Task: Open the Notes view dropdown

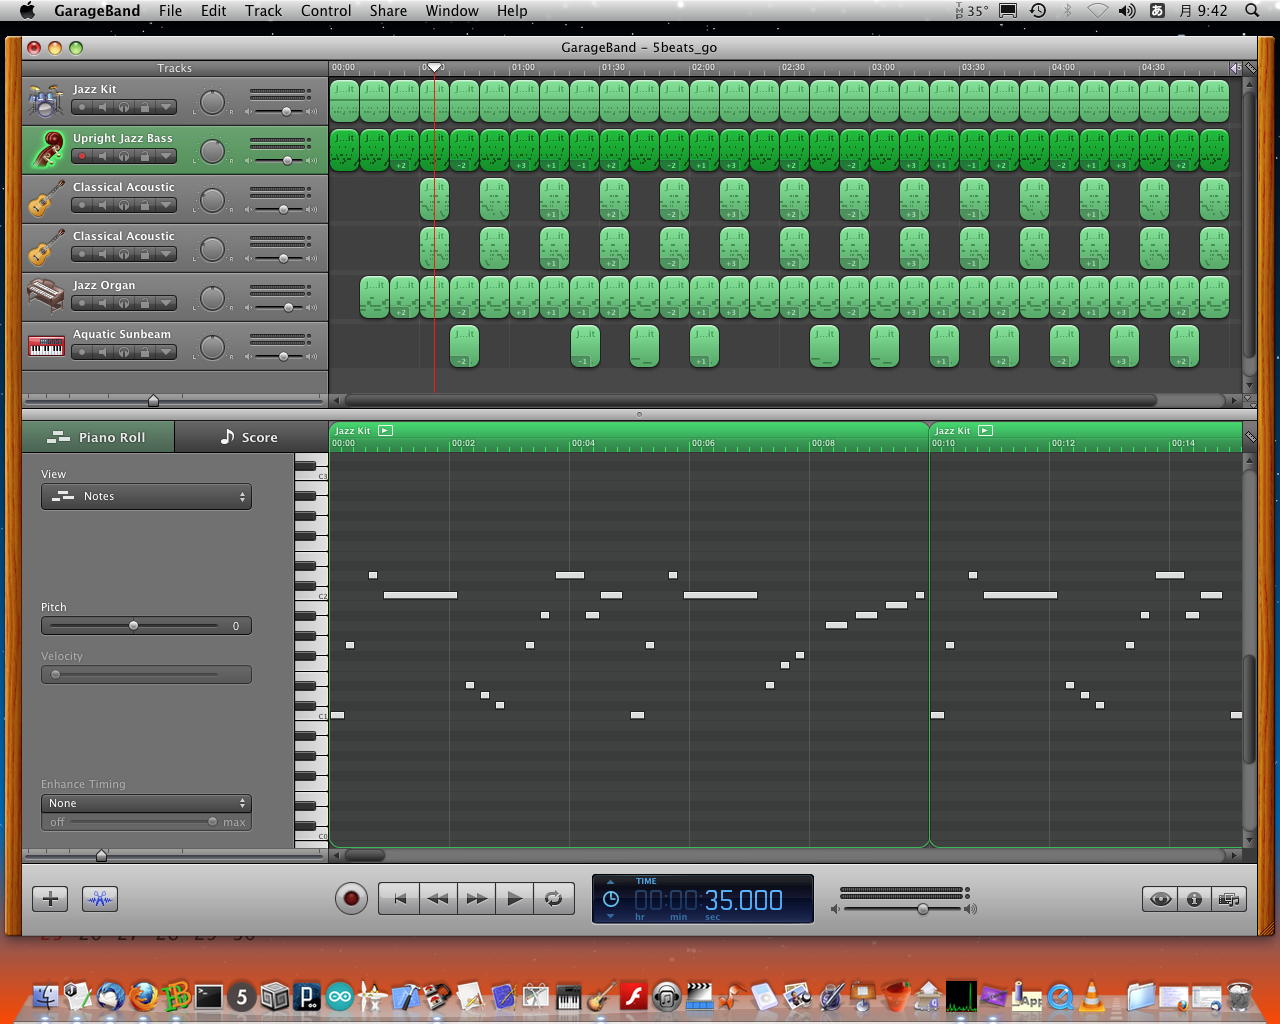Action: click(146, 496)
